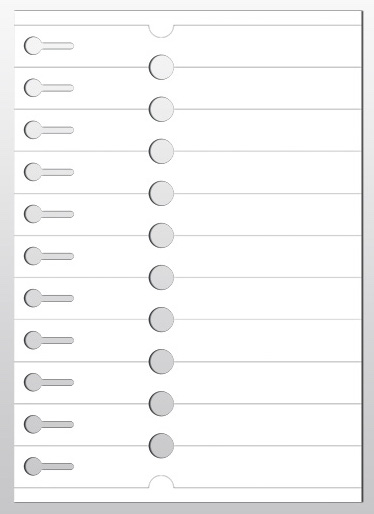Viewport: 374px width, 514px height.
Task: Click the narrow blank strip at the sheet bottom
Action: [x=188, y=495]
